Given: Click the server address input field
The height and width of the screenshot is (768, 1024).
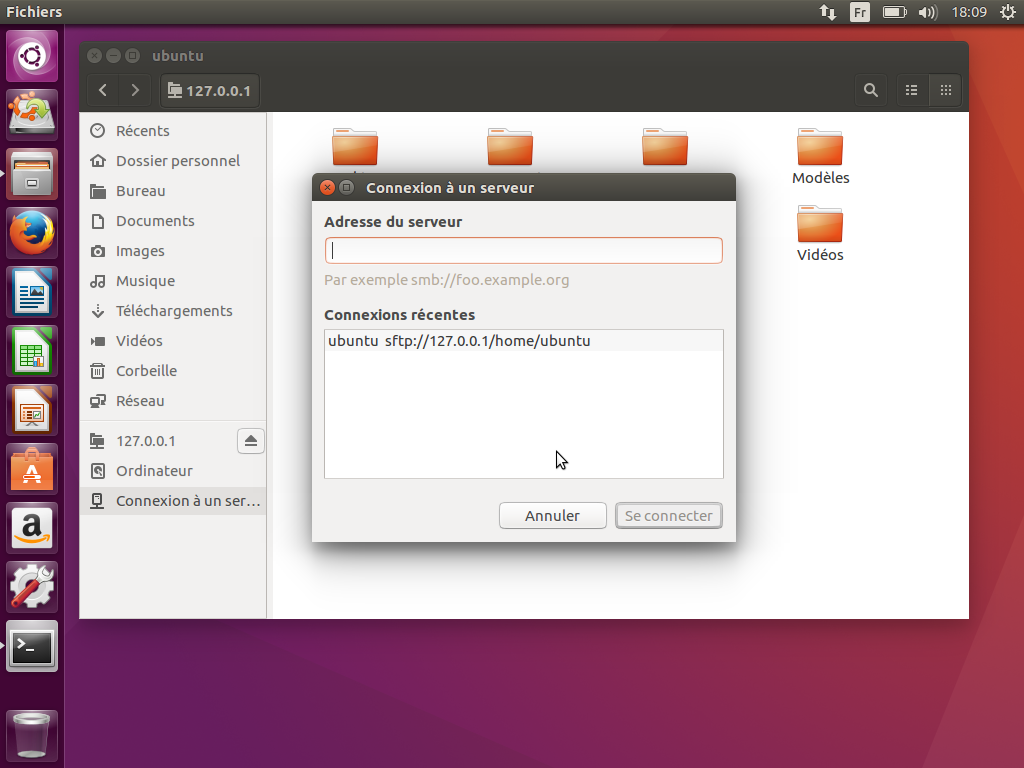Looking at the screenshot, I should point(523,250).
